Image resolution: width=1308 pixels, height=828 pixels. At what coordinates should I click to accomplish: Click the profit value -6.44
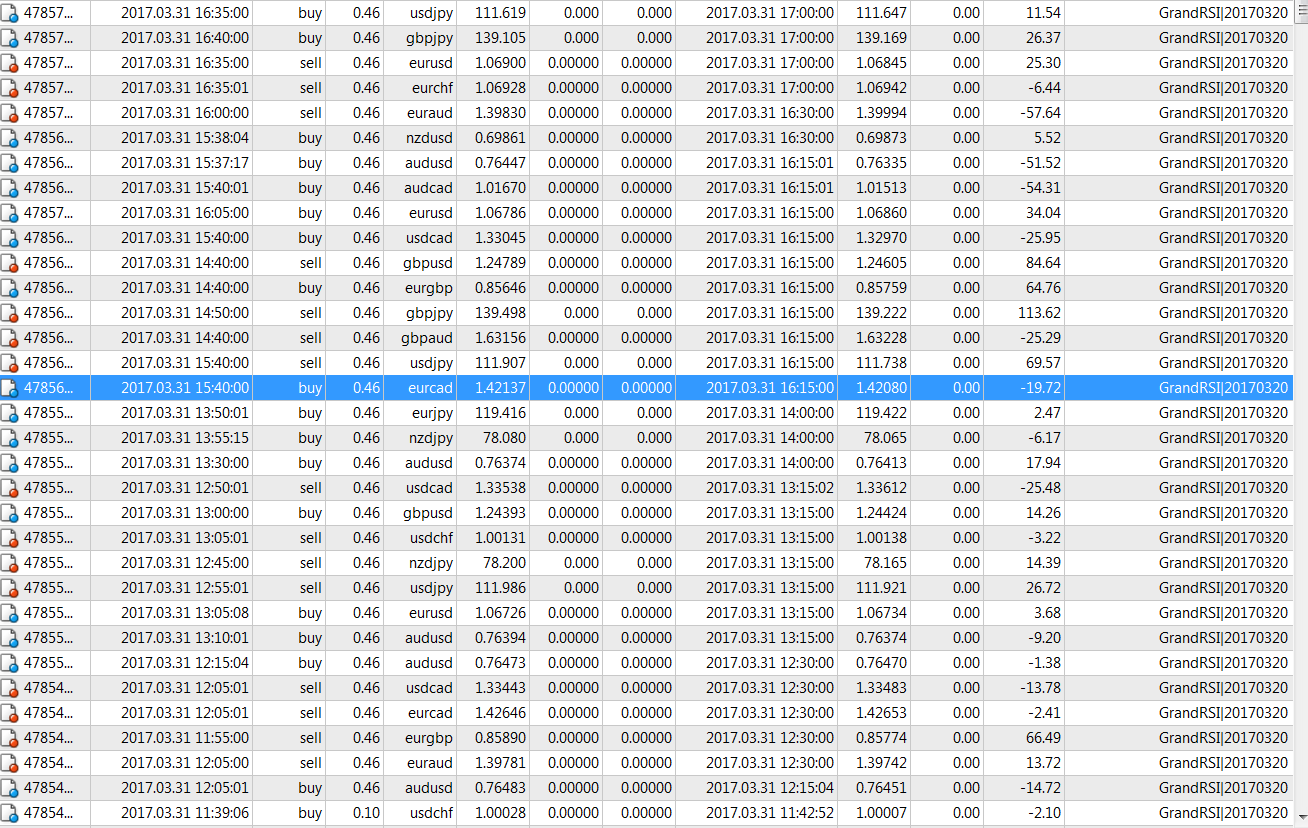coord(1045,88)
